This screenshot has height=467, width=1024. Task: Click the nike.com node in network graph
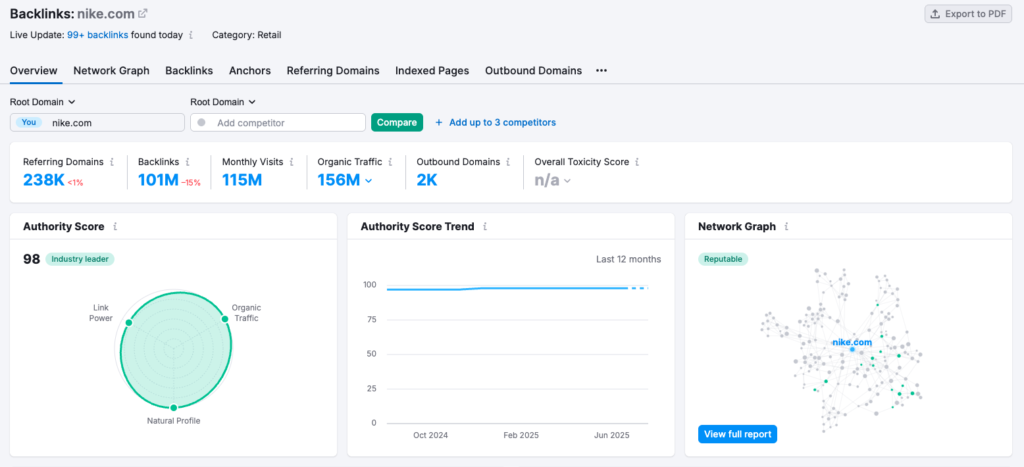852,349
